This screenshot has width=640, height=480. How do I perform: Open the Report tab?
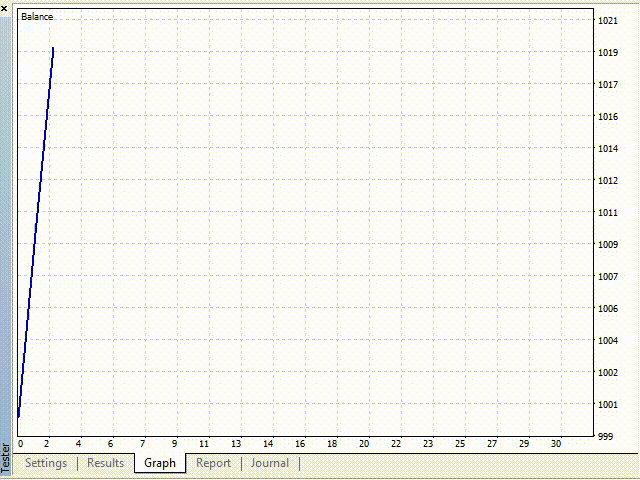[213, 463]
